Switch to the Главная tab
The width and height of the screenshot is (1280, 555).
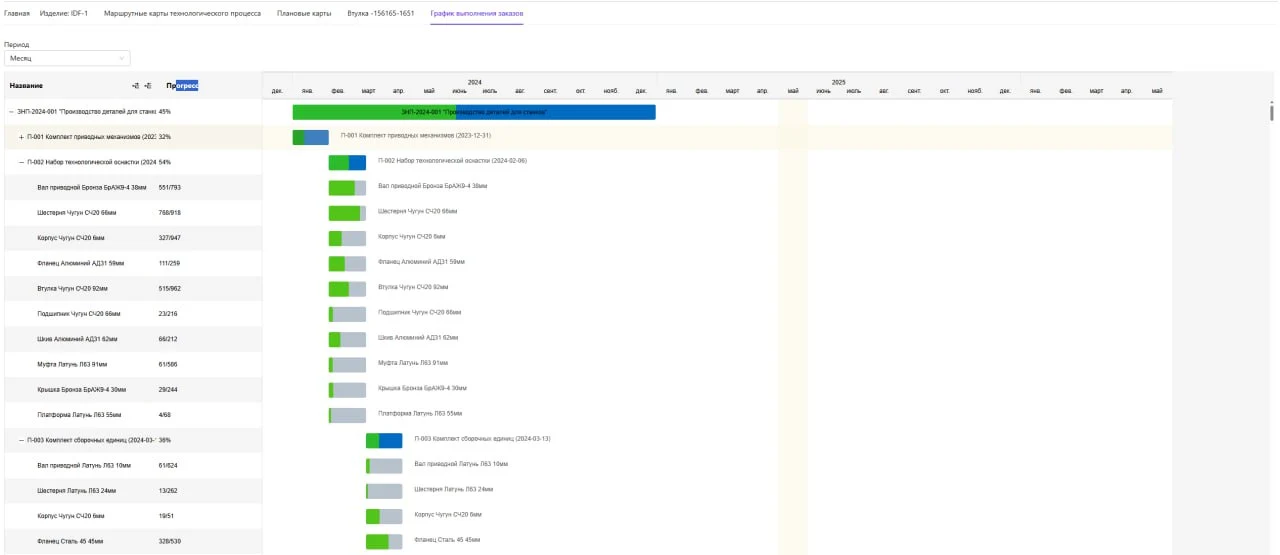pyautogui.click(x=17, y=14)
